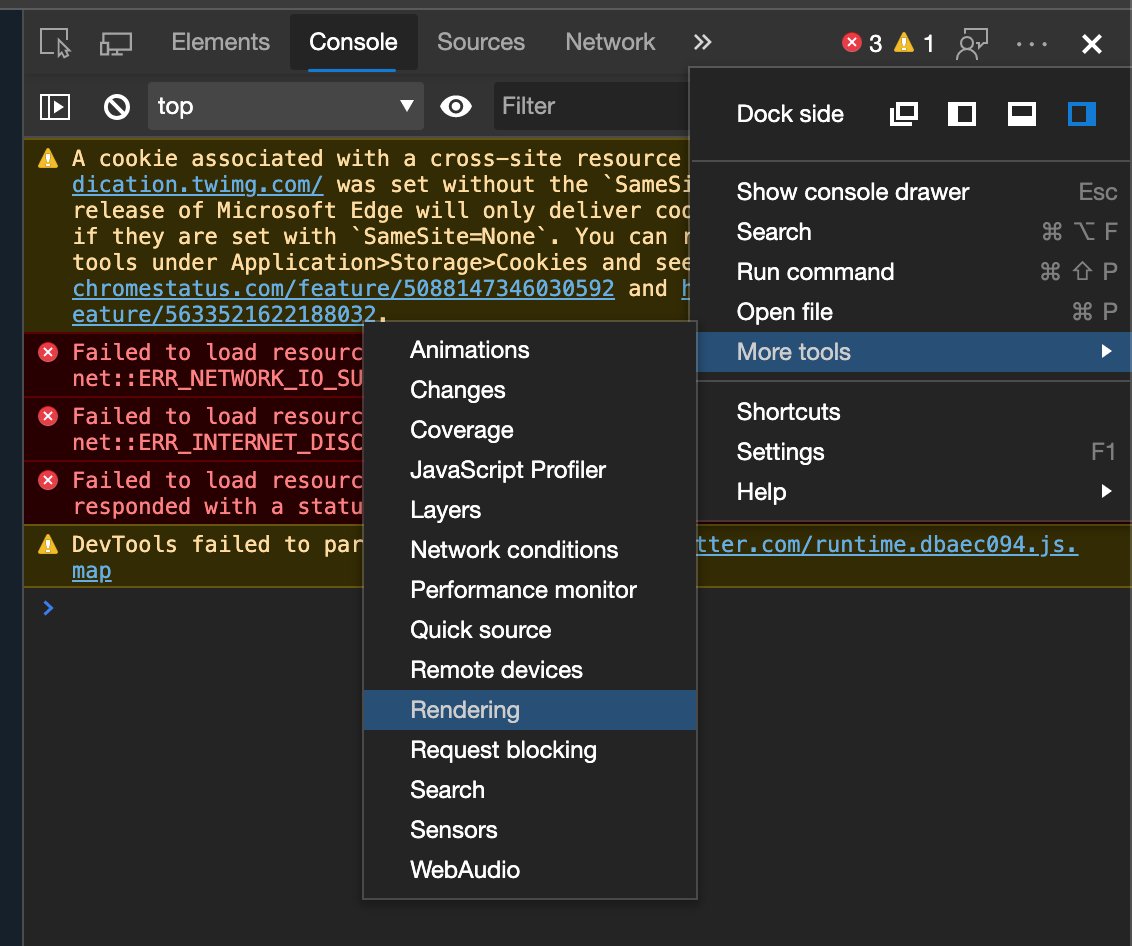Open the three-dots customize menu
This screenshot has height=946, width=1132.
pyautogui.click(x=1032, y=44)
